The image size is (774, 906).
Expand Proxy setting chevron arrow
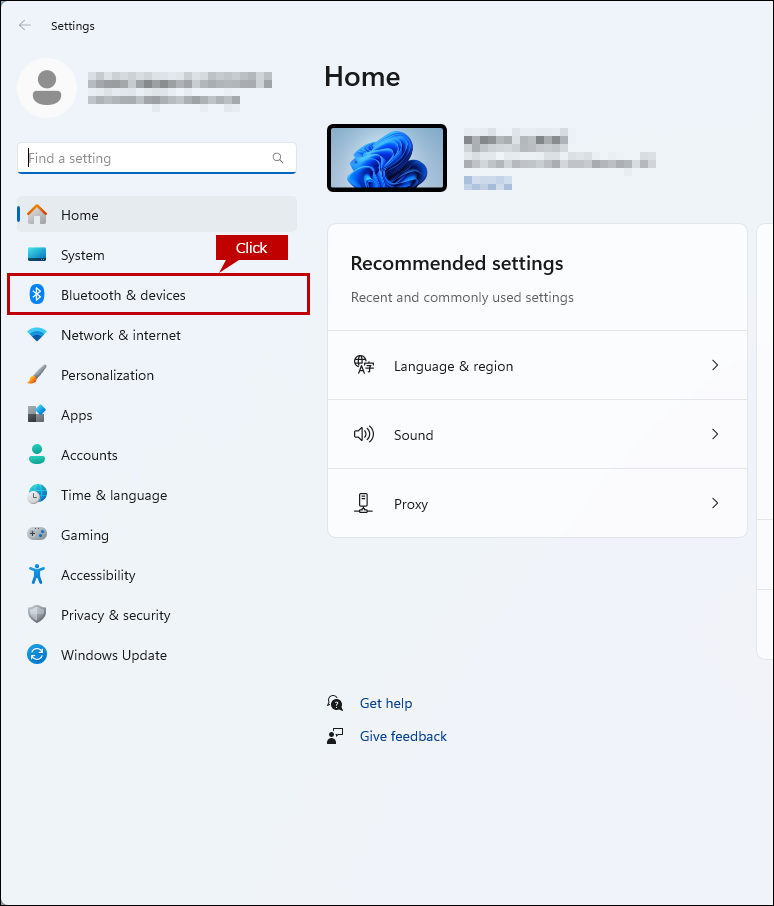[715, 503]
